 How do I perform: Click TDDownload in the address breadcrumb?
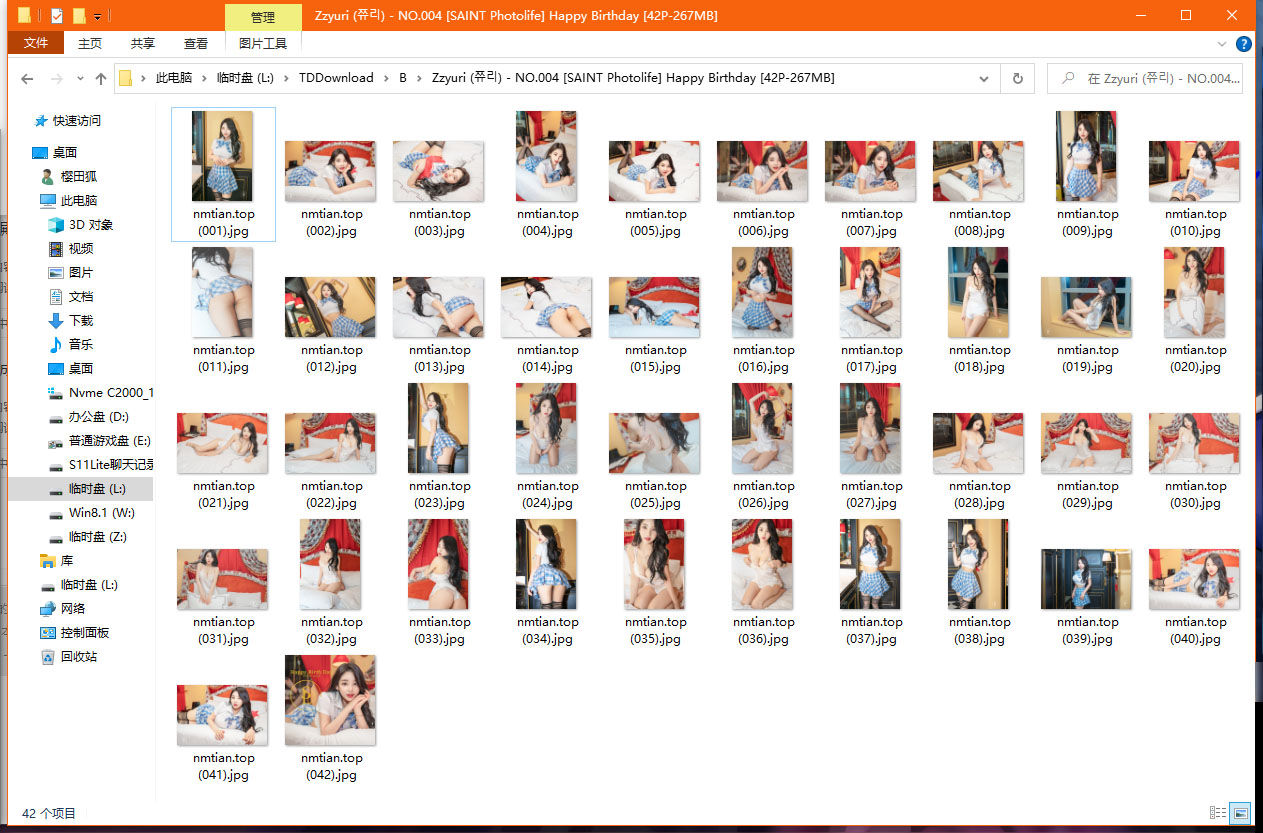[x=335, y=78]
